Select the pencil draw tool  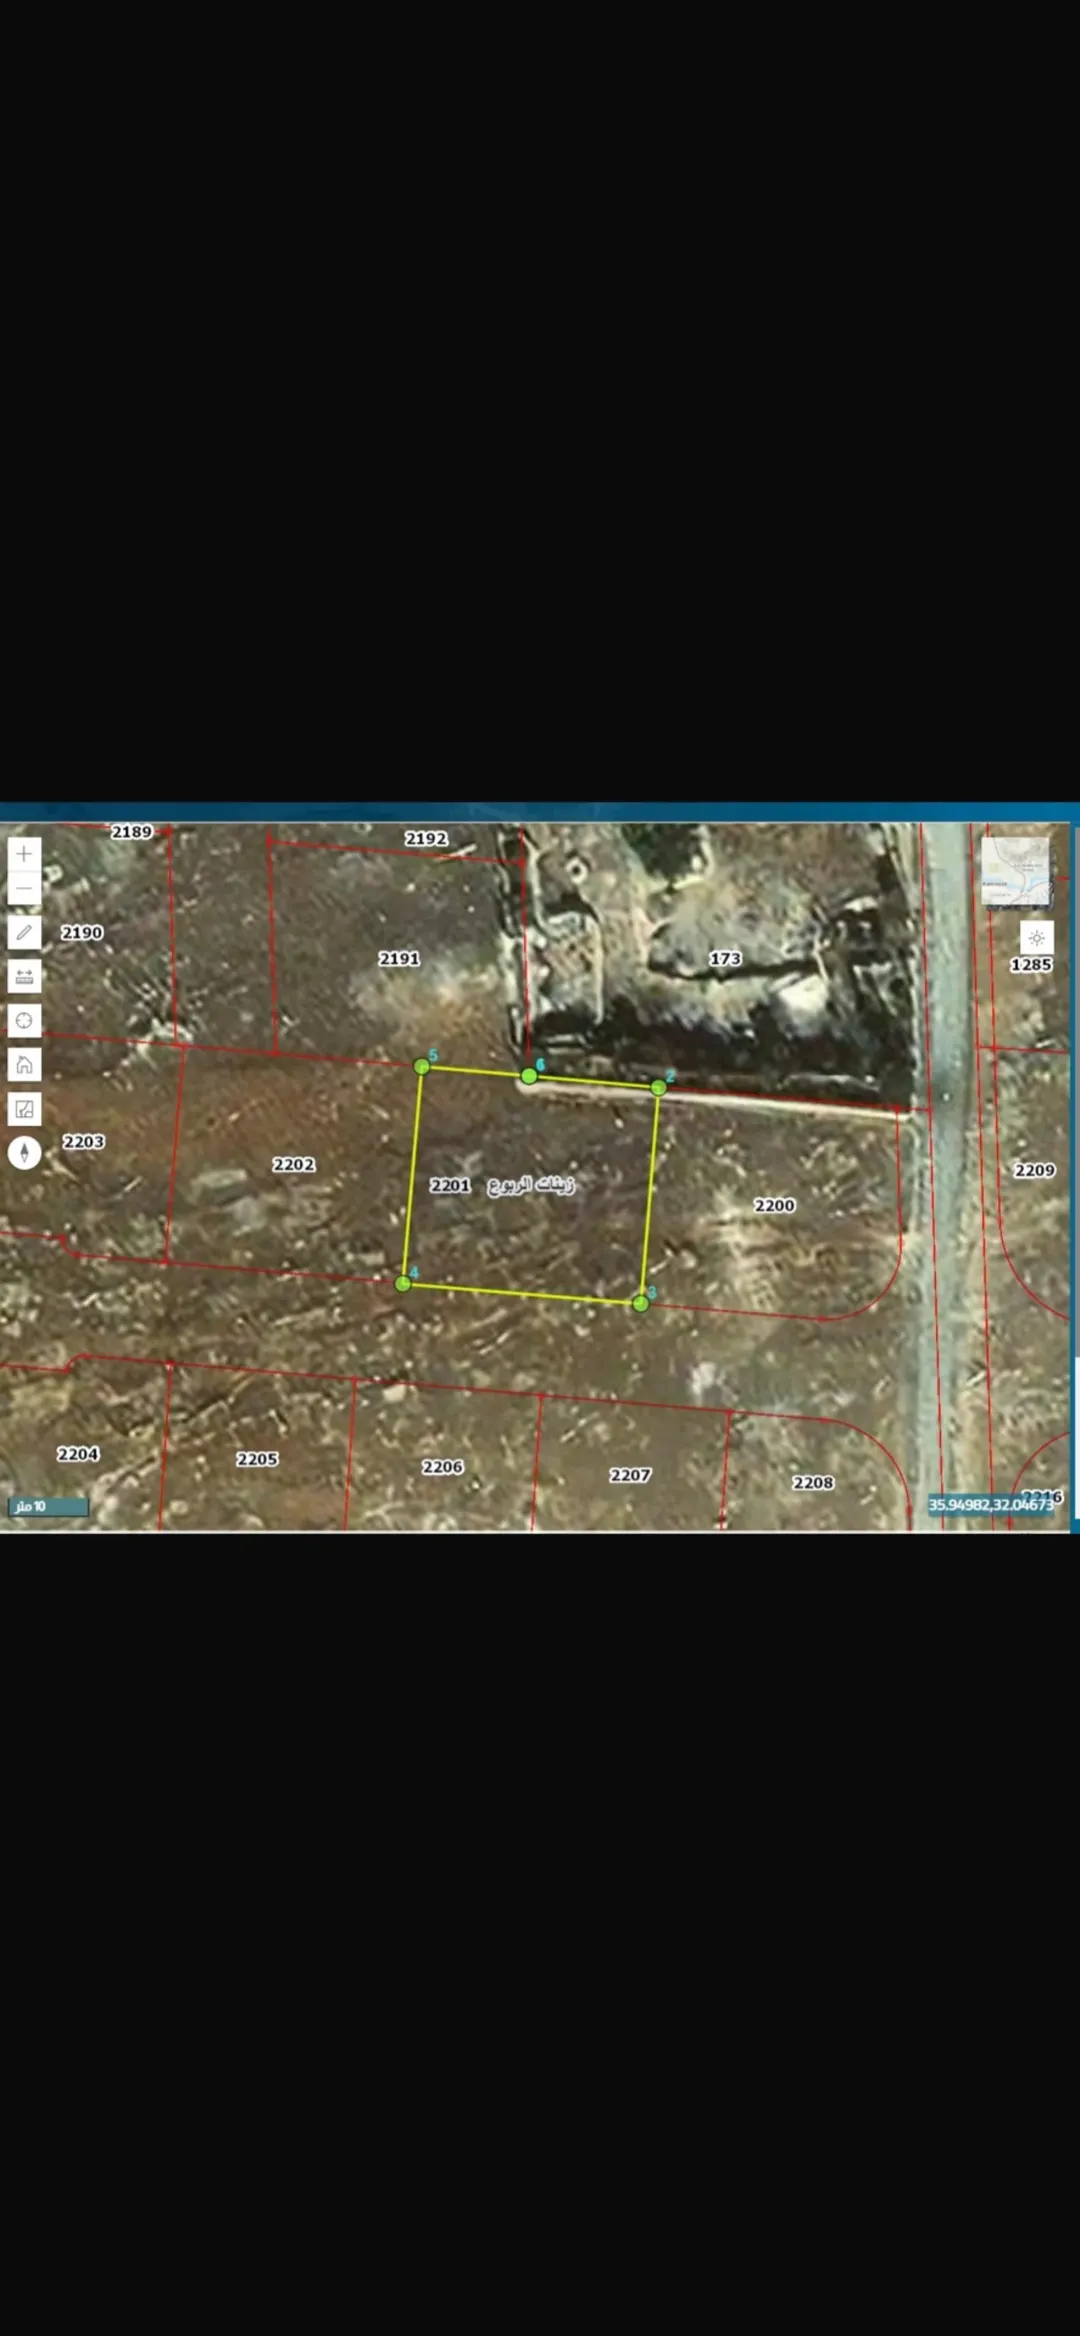tap(24, 933)
